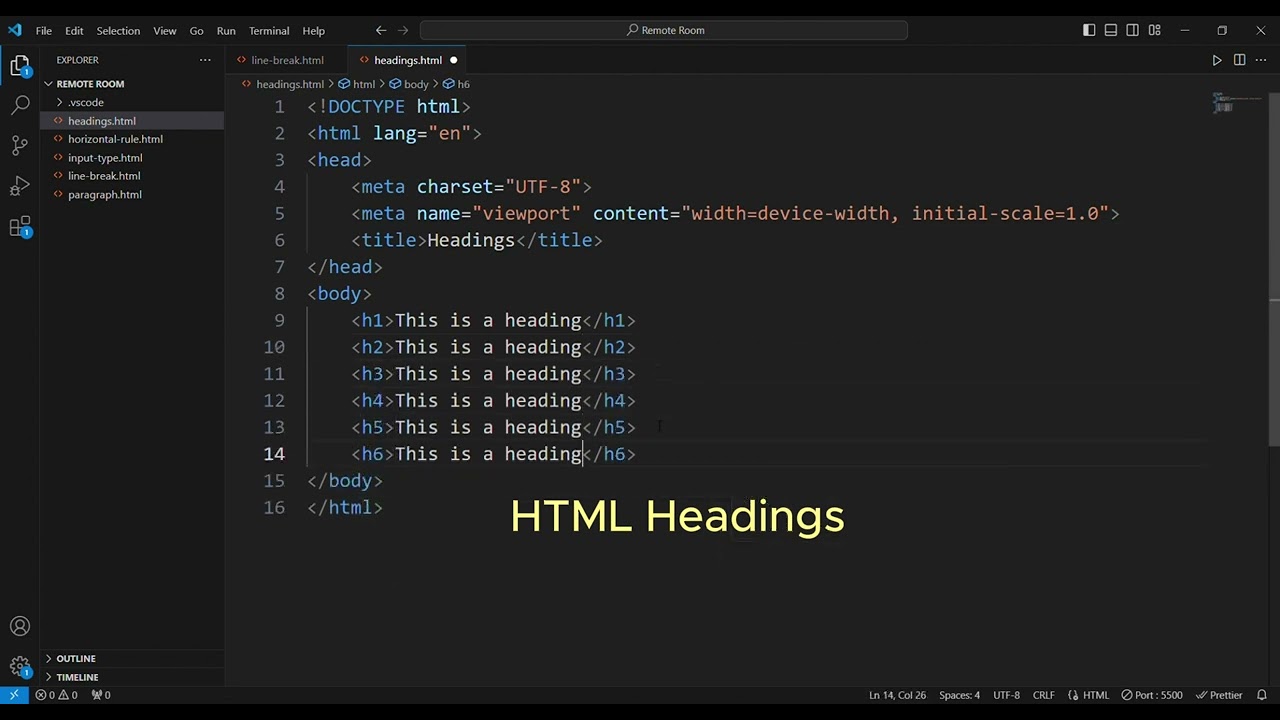The image size is (1280, 720).
Task: Go forward with the right arrow
Action: (404, 30)
